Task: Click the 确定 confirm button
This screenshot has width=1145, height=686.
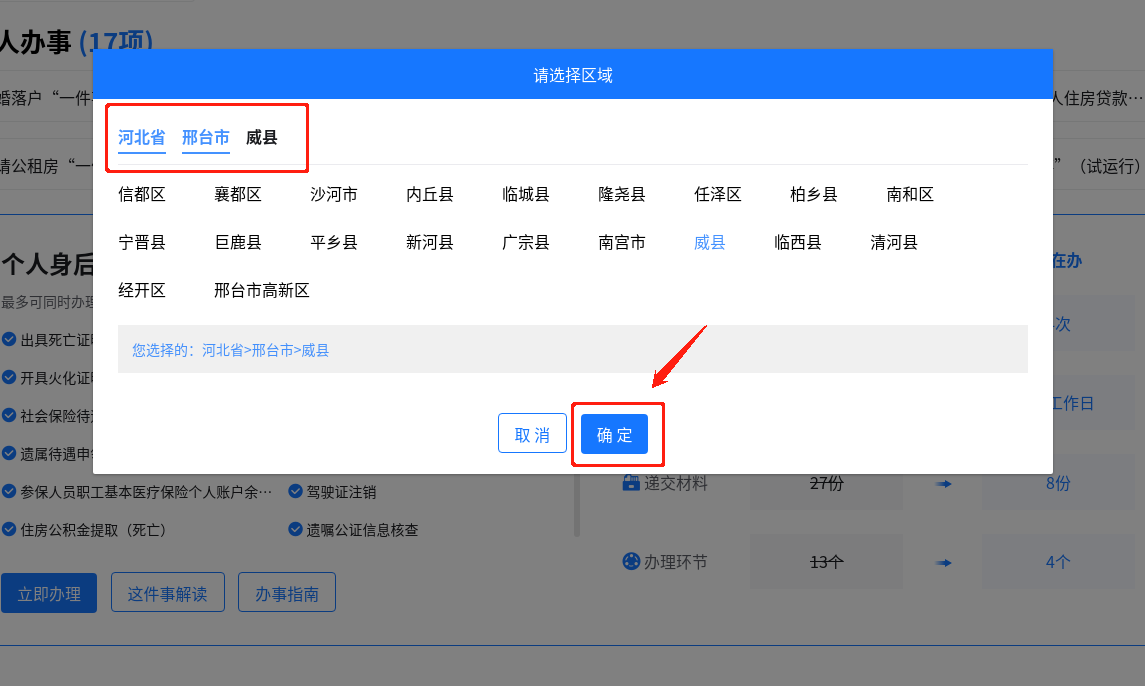Action: pos(614,434)
